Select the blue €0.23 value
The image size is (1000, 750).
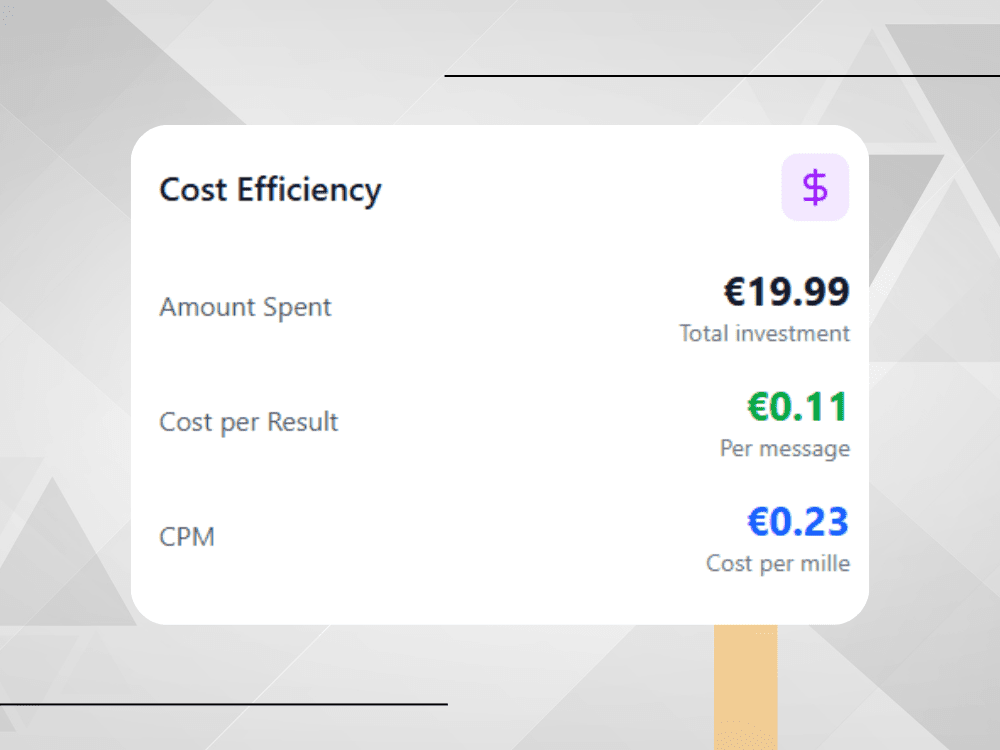[x=798, y=522]
